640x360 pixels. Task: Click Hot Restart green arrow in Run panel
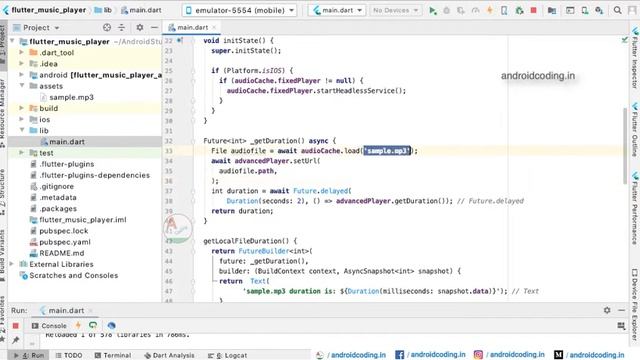[x=93, y=325]
